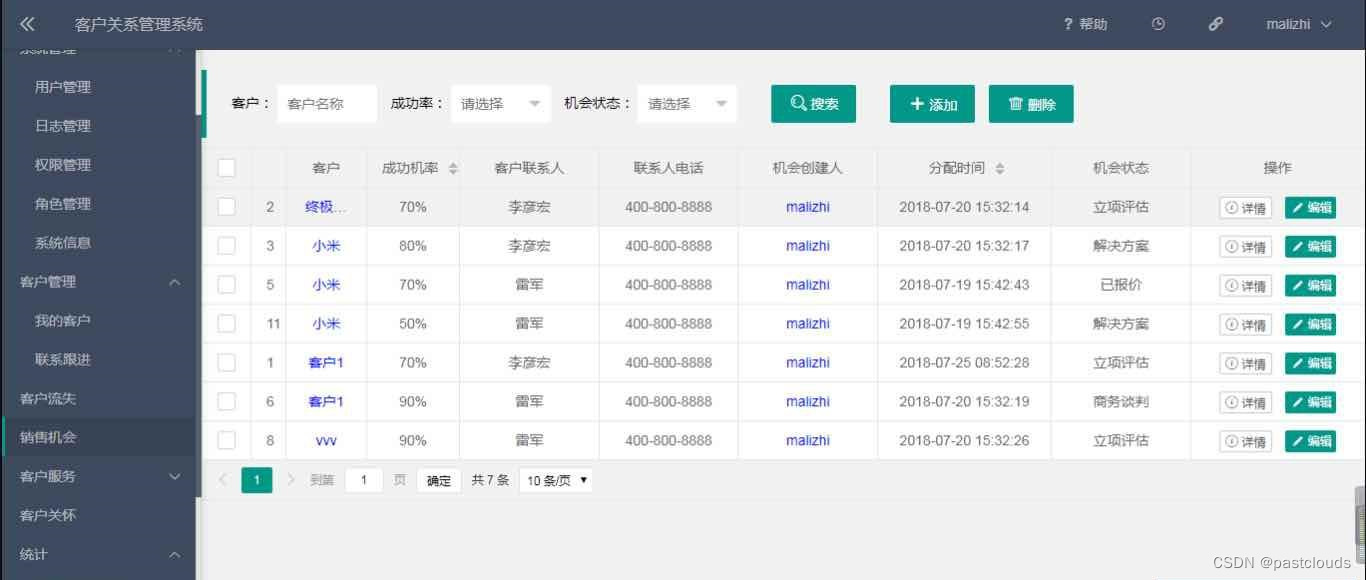Expand the 客户服务 sidebar group
Viewport: 1366px width, 580px height.
point(98,477)
